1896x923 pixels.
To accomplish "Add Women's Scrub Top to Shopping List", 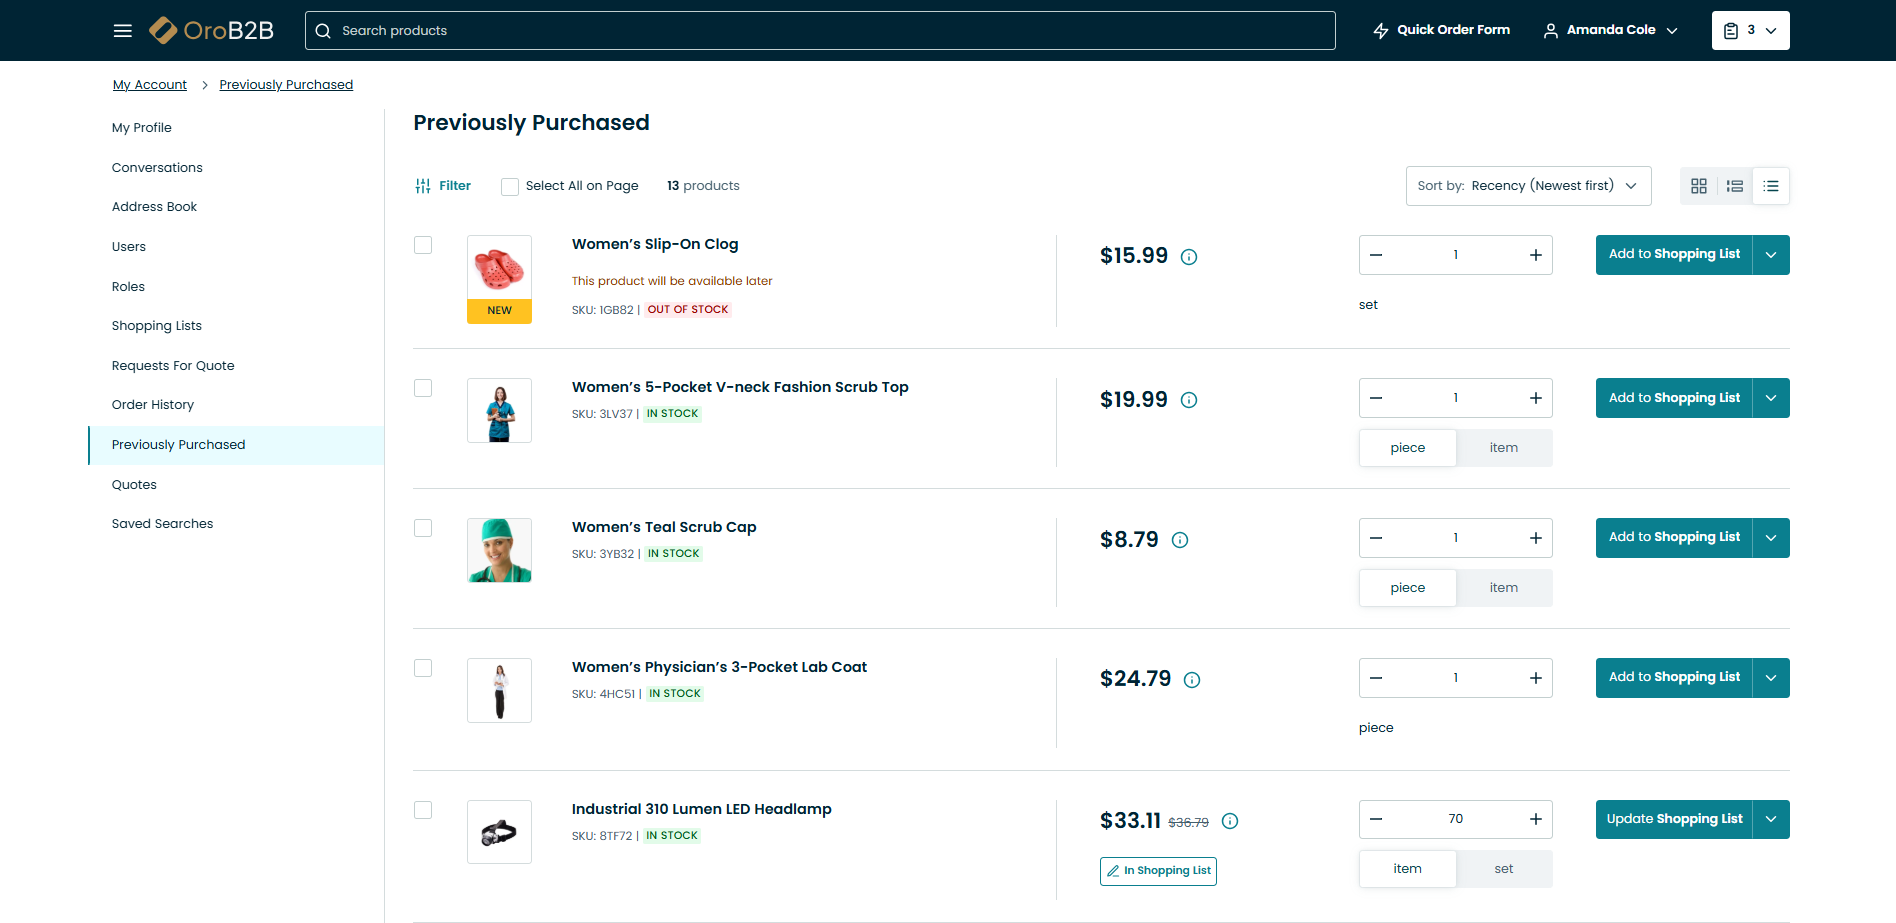I will [1673, 398].
